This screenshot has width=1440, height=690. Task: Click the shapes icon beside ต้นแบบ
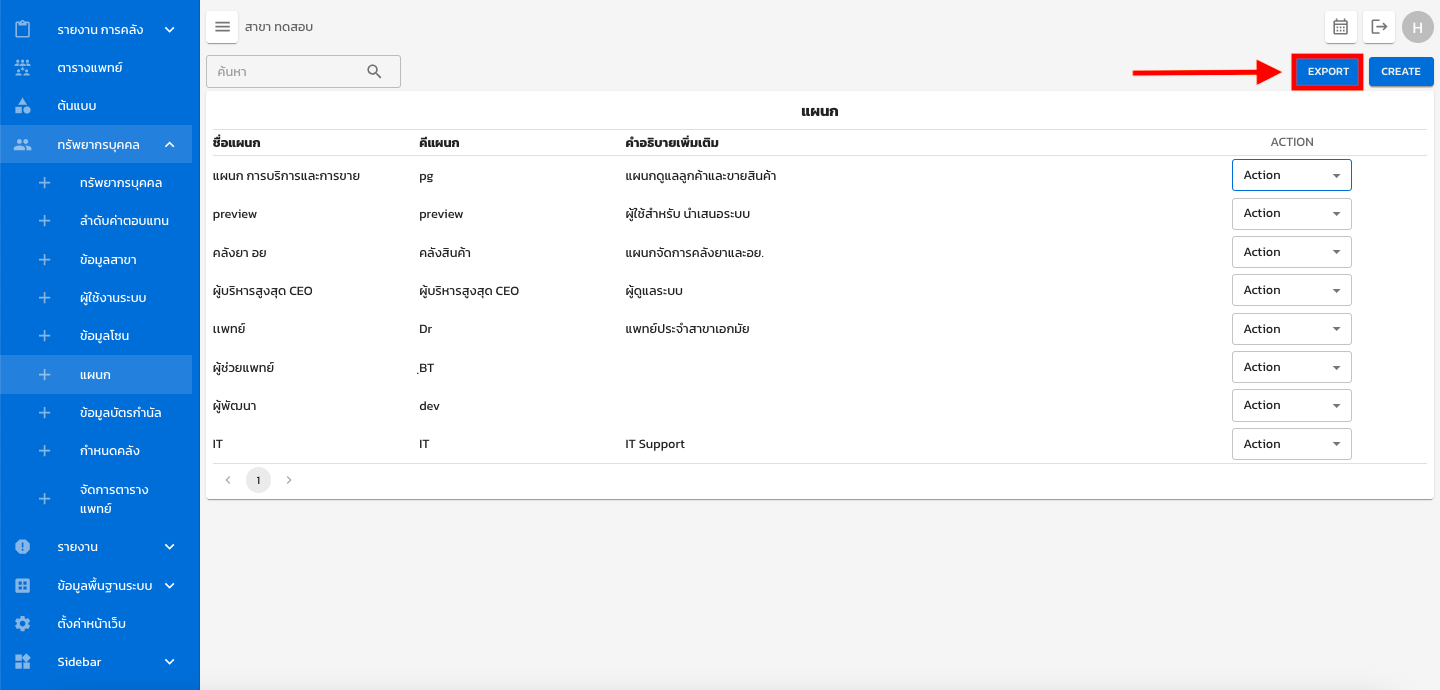tap(23, 106)
